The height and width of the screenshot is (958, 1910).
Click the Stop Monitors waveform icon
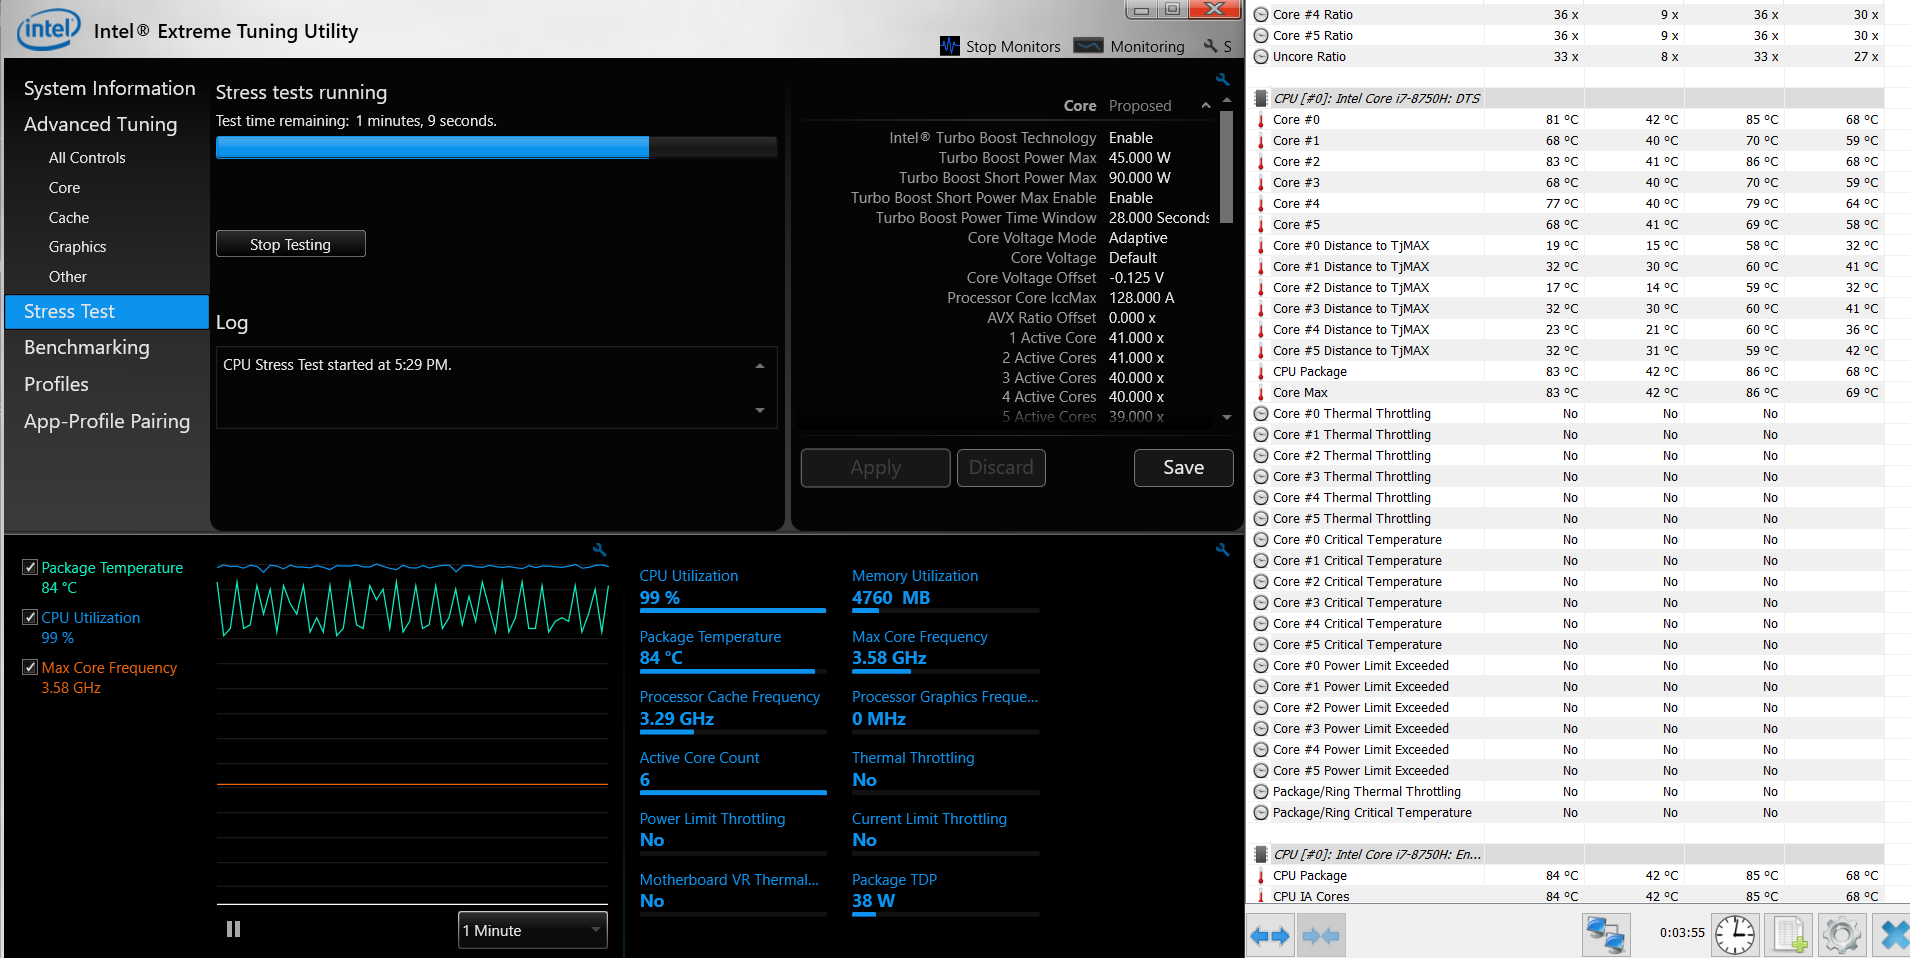[950, 46]
